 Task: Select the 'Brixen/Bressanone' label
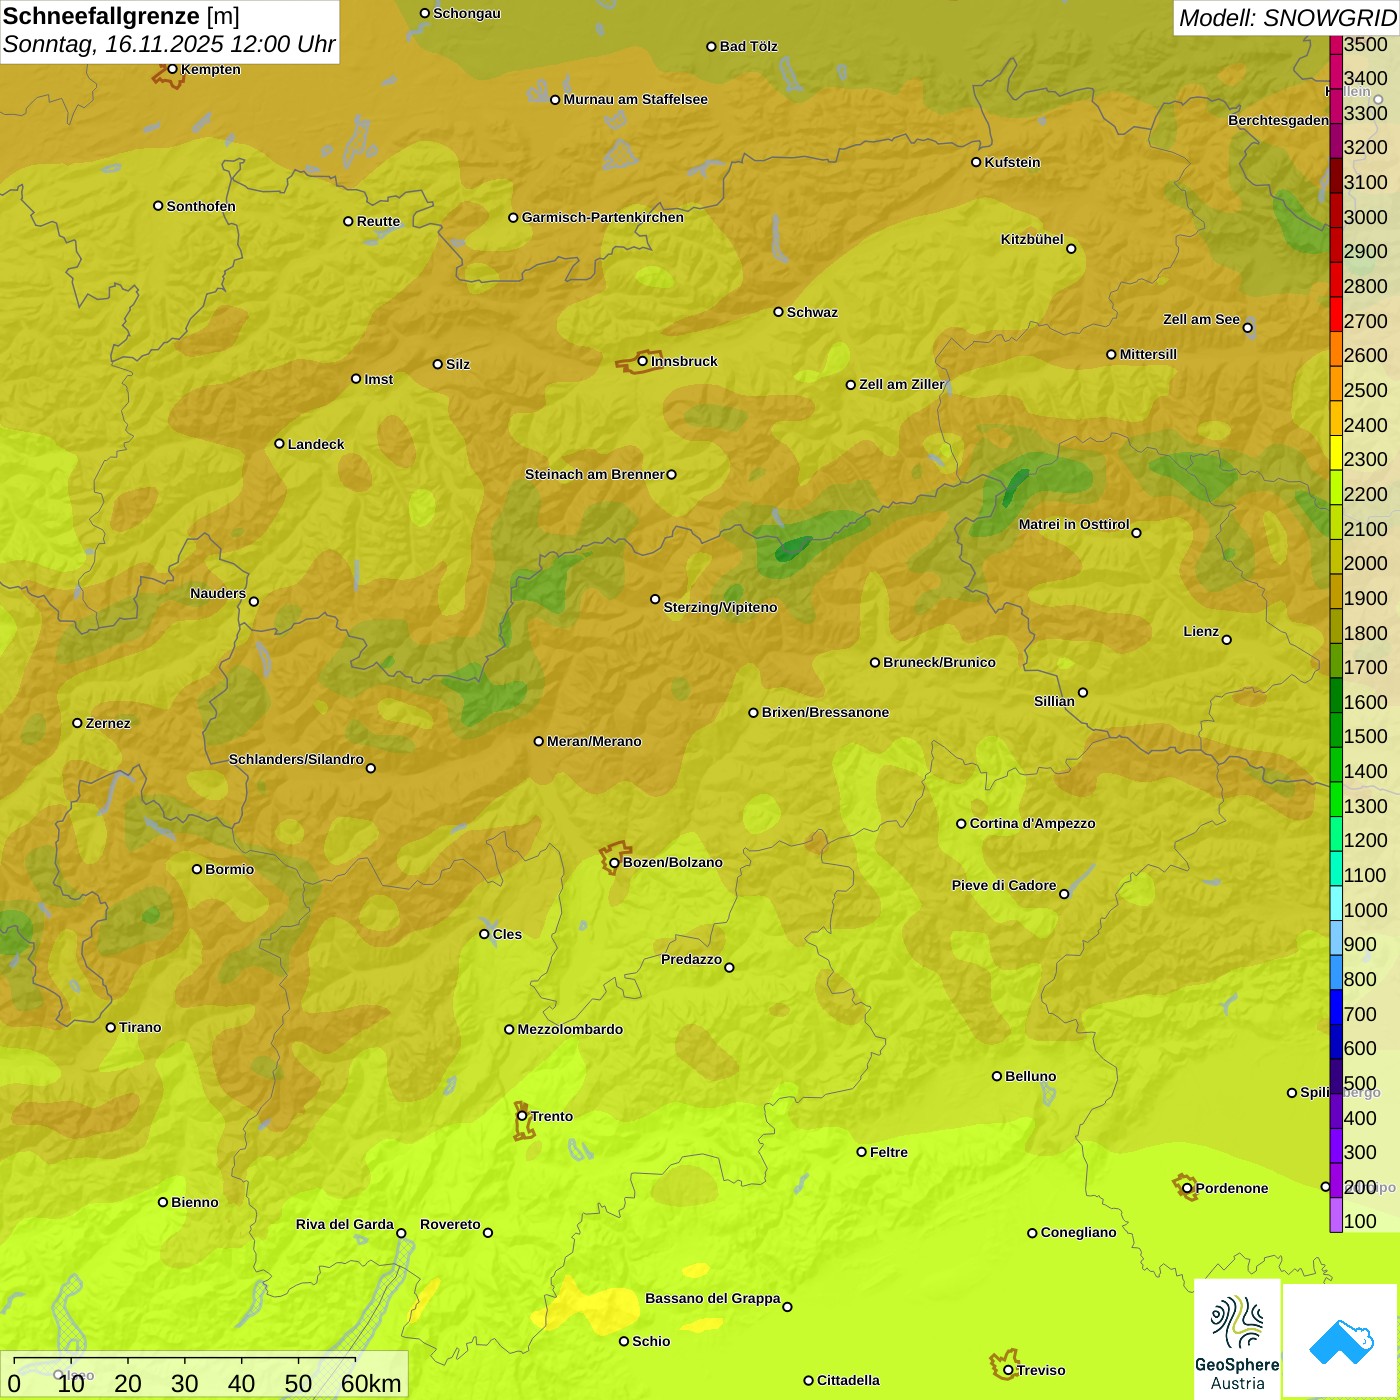(x=825, y=712)
